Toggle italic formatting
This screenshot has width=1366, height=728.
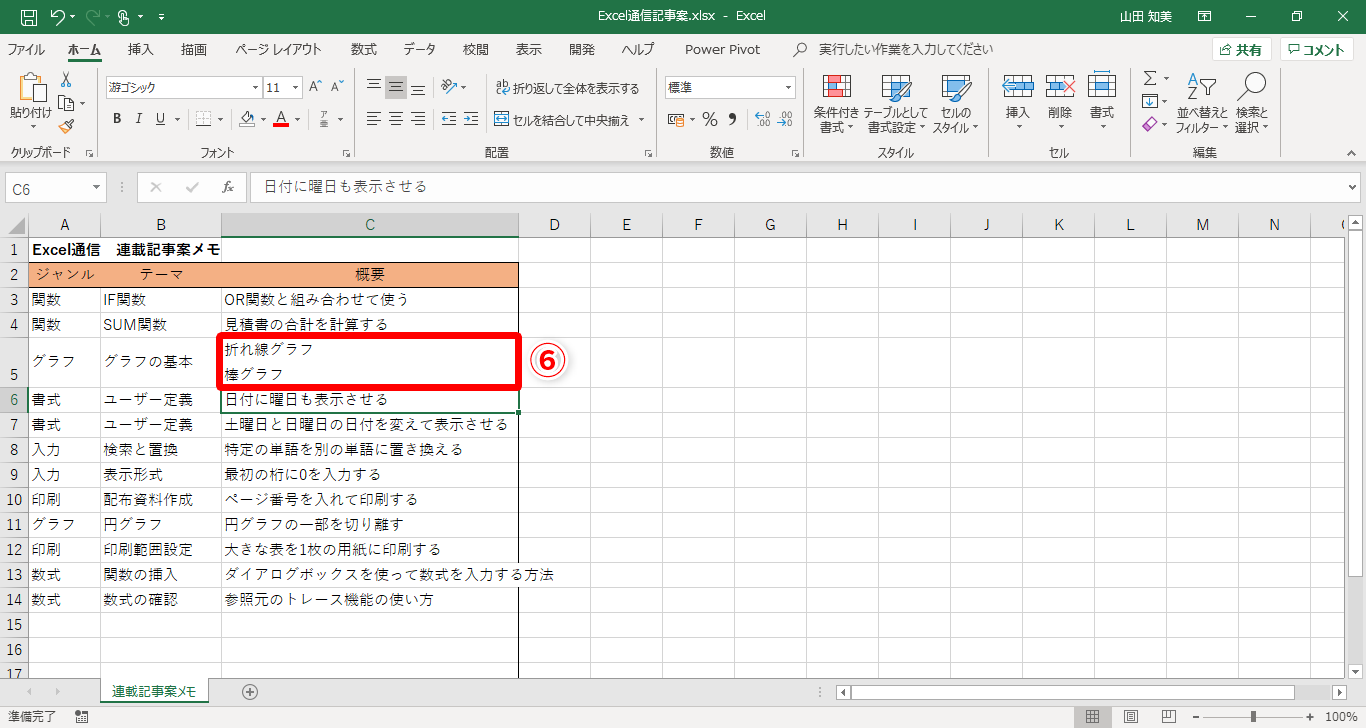pos(138,119)
